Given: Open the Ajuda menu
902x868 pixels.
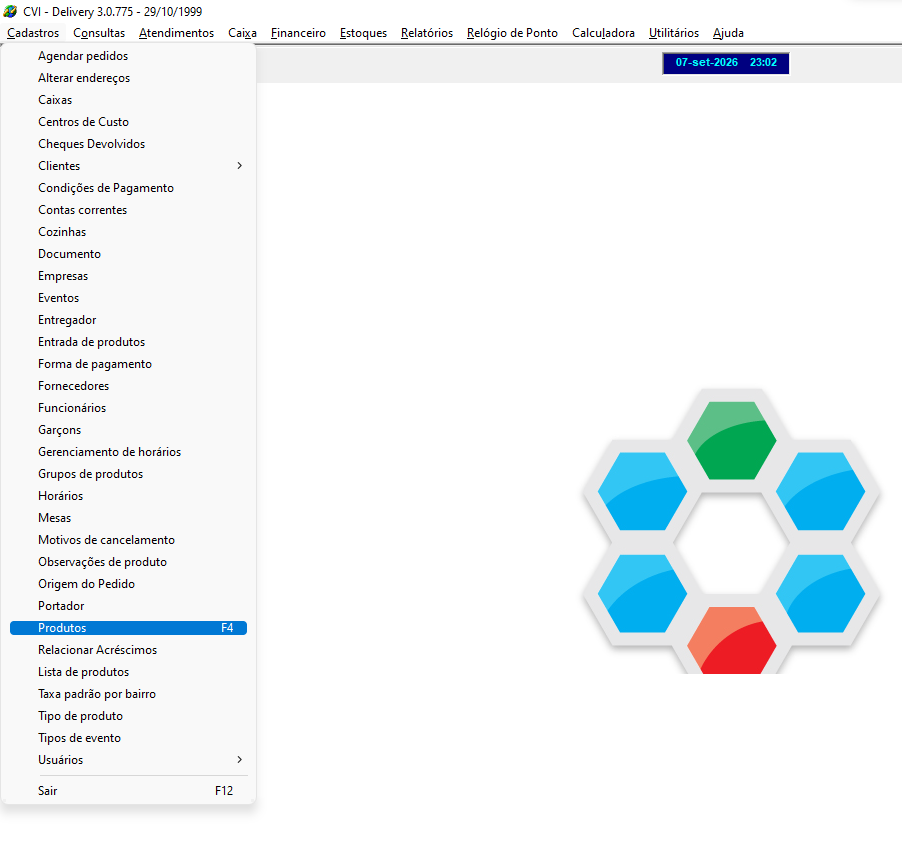Looking at the screenshot, I should coord(728,33).
